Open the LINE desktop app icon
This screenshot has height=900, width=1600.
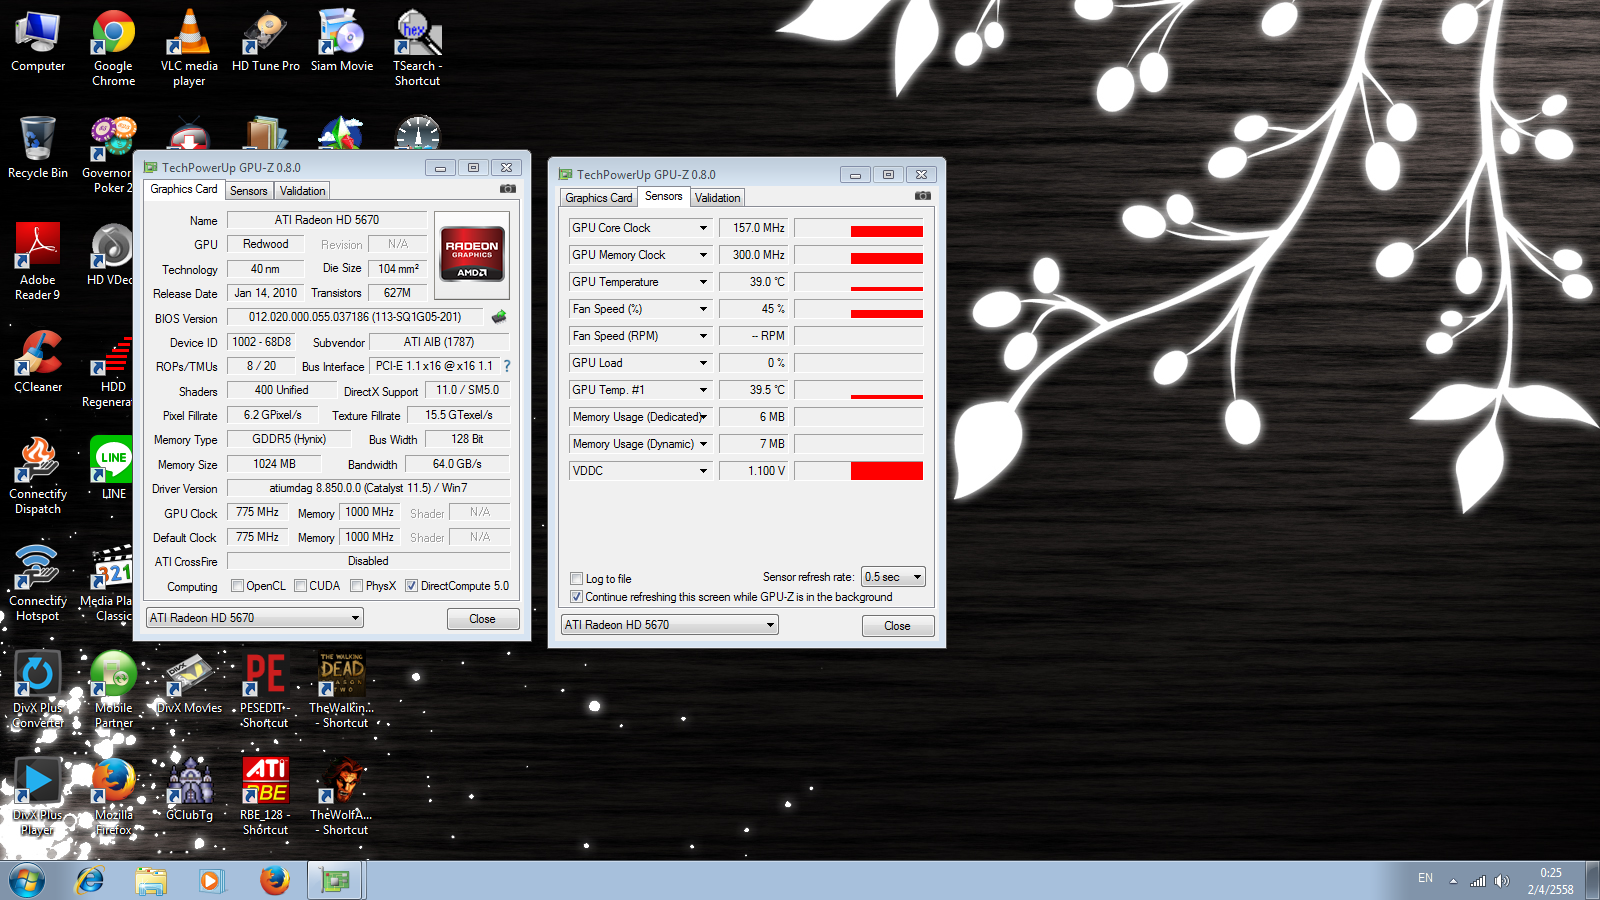coord(113,468)
